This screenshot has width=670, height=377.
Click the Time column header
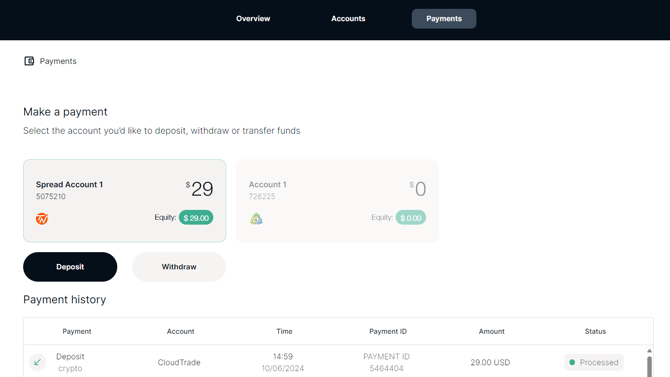pyautogui.click(x=284, y=331)
